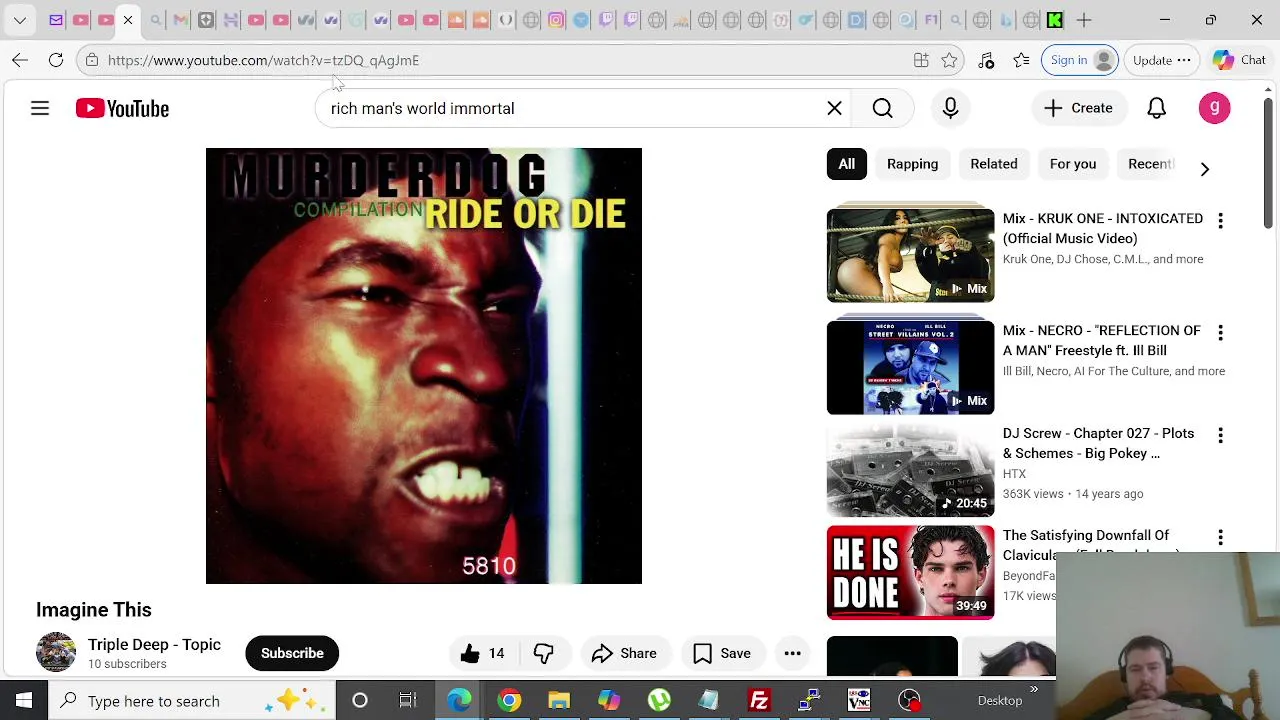Open the browser Favorites star-list icon
1280x720 pixels.
[x=1021, y=60]
